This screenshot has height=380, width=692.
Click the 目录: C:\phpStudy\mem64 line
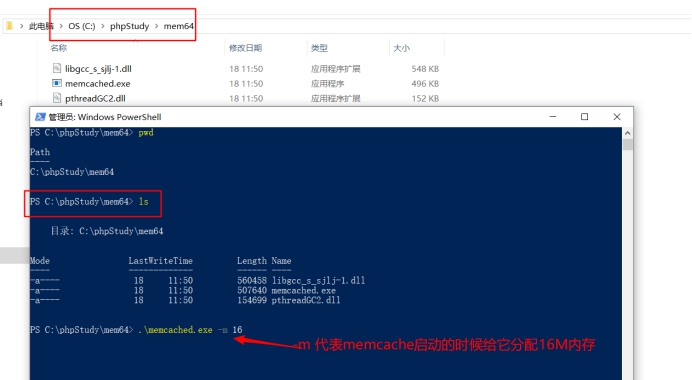[x=107, y=231]
